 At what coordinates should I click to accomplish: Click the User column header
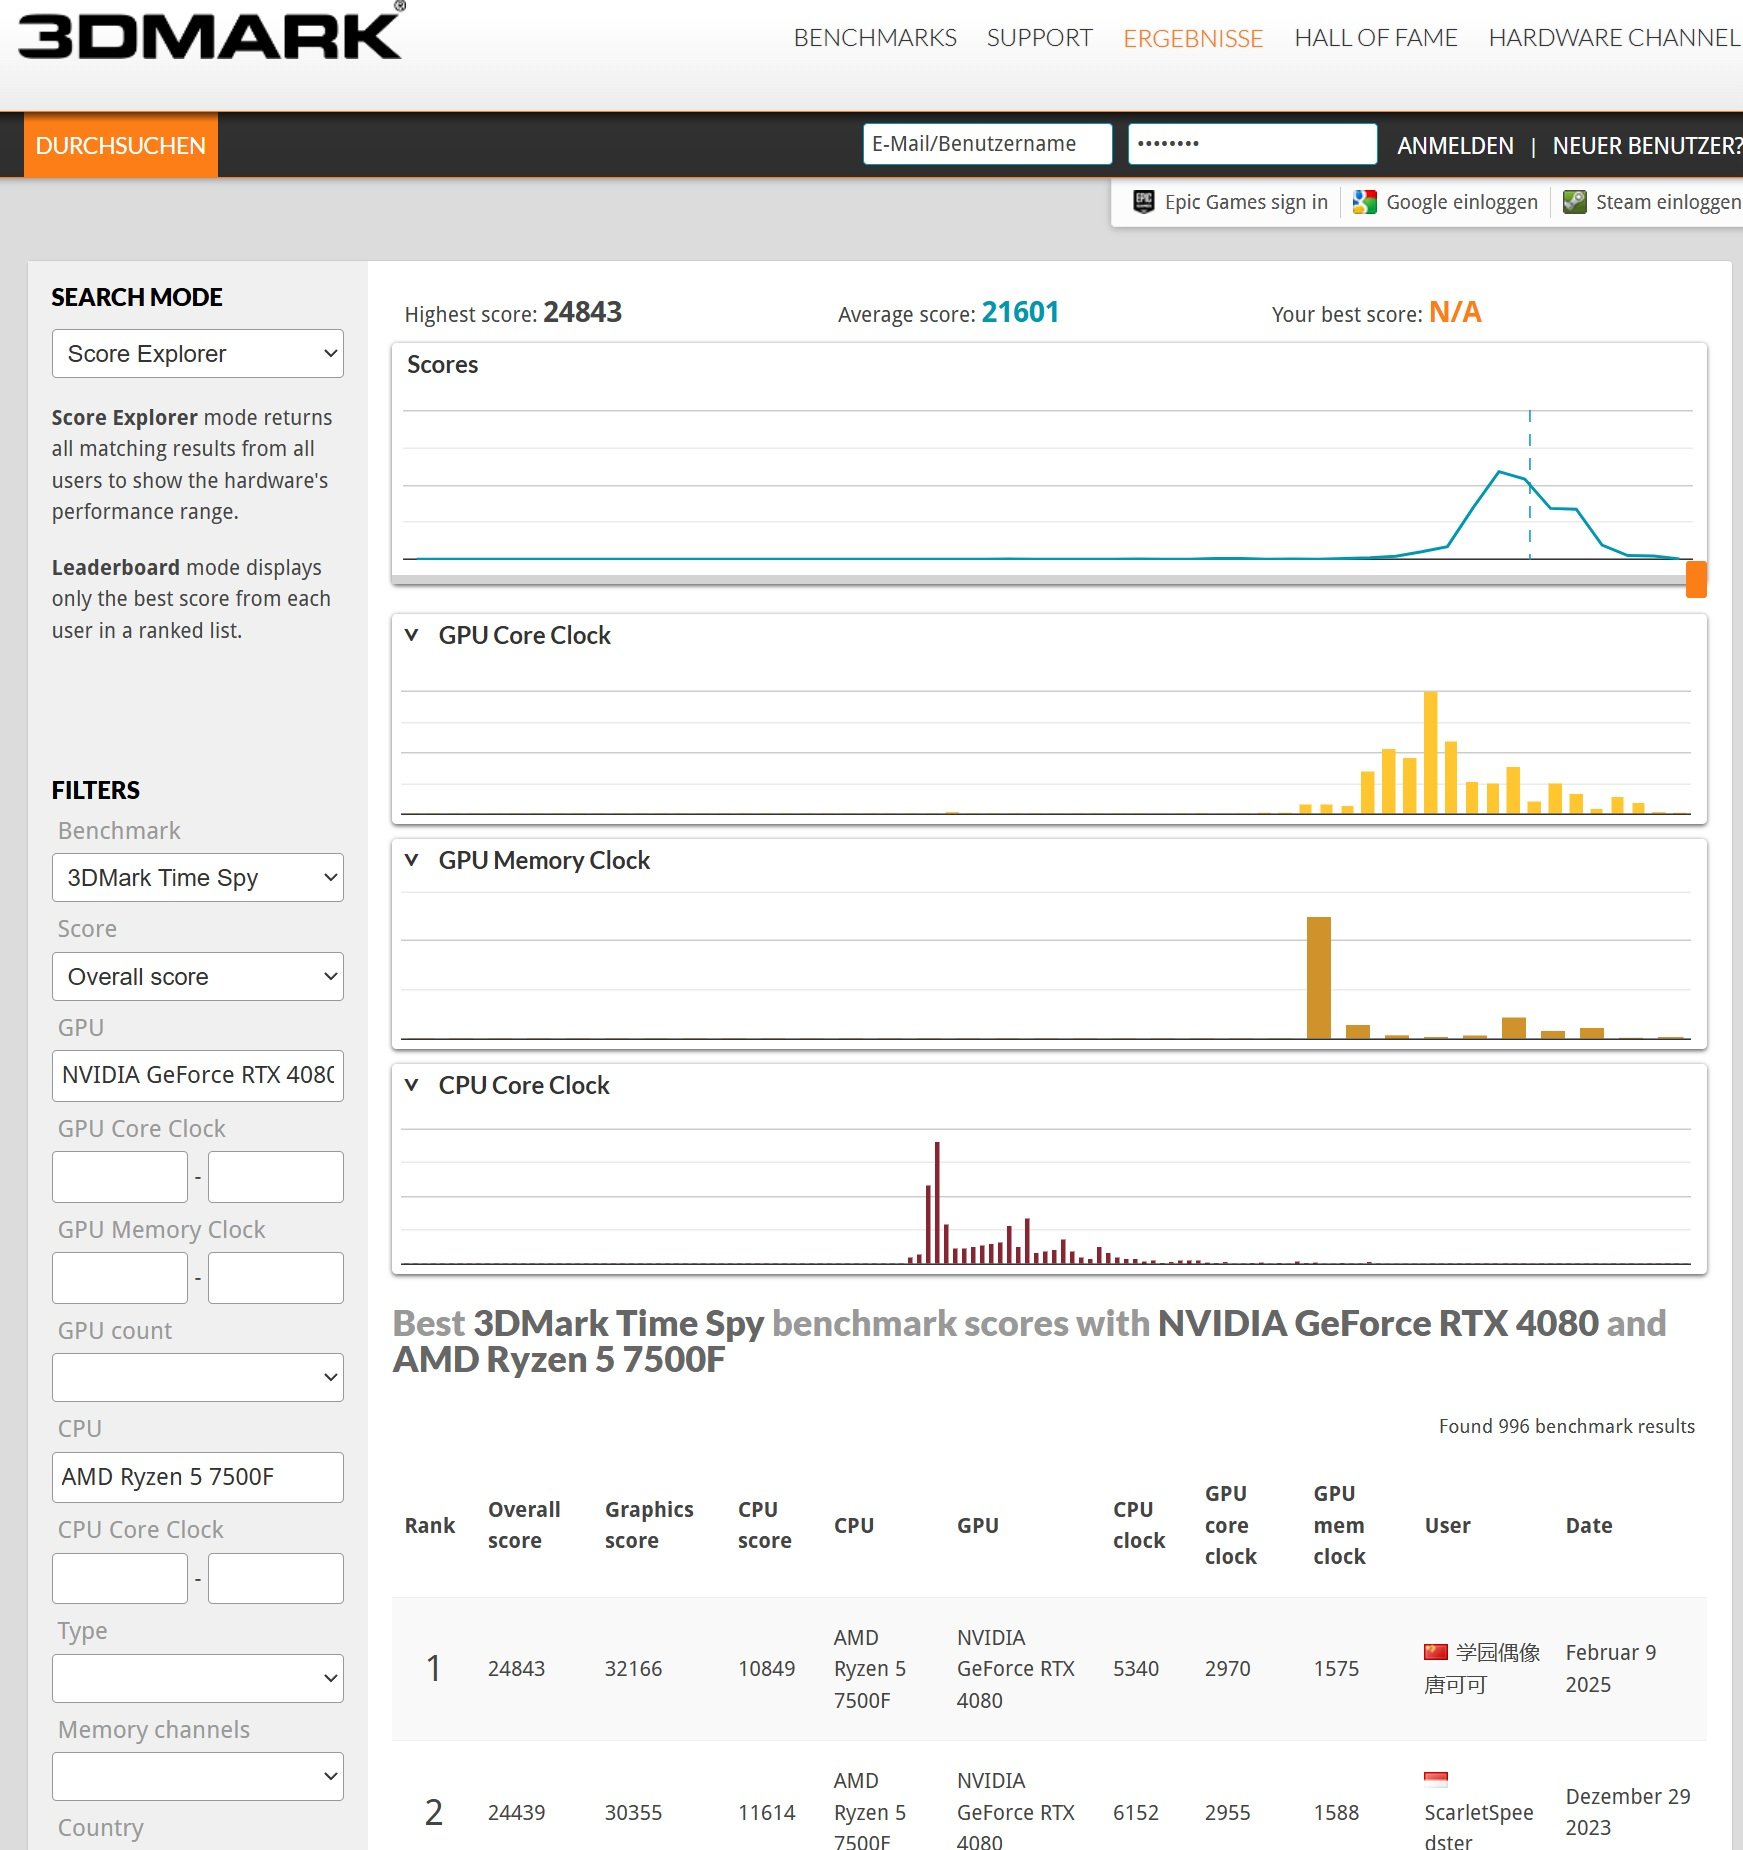coord(1447,1525)
